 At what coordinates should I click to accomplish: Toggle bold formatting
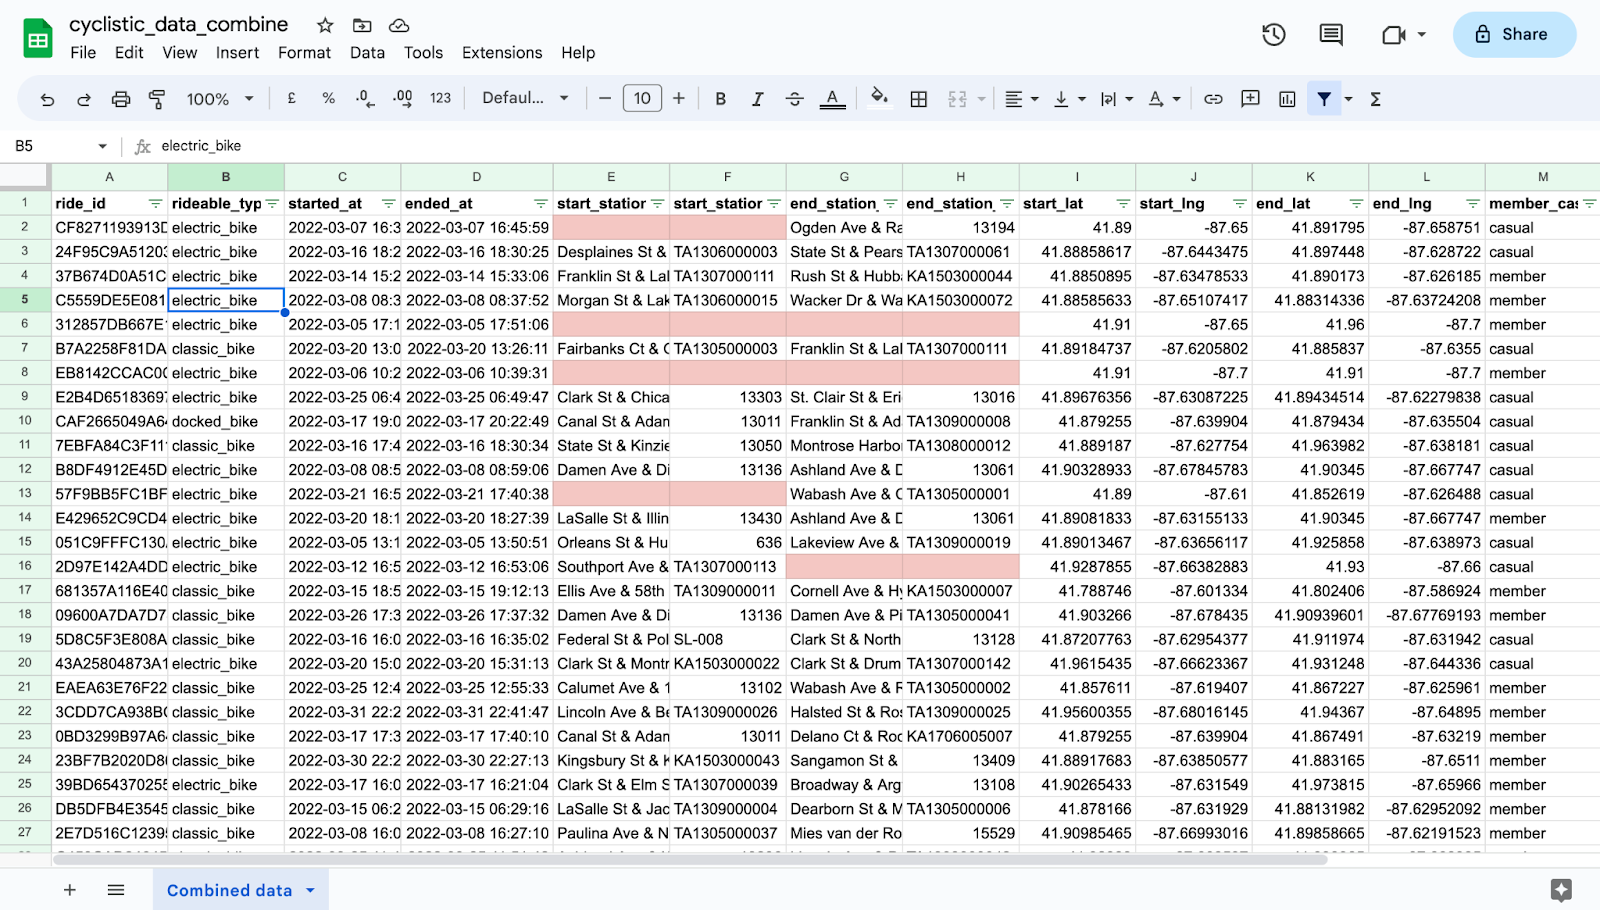click(719, 98)
